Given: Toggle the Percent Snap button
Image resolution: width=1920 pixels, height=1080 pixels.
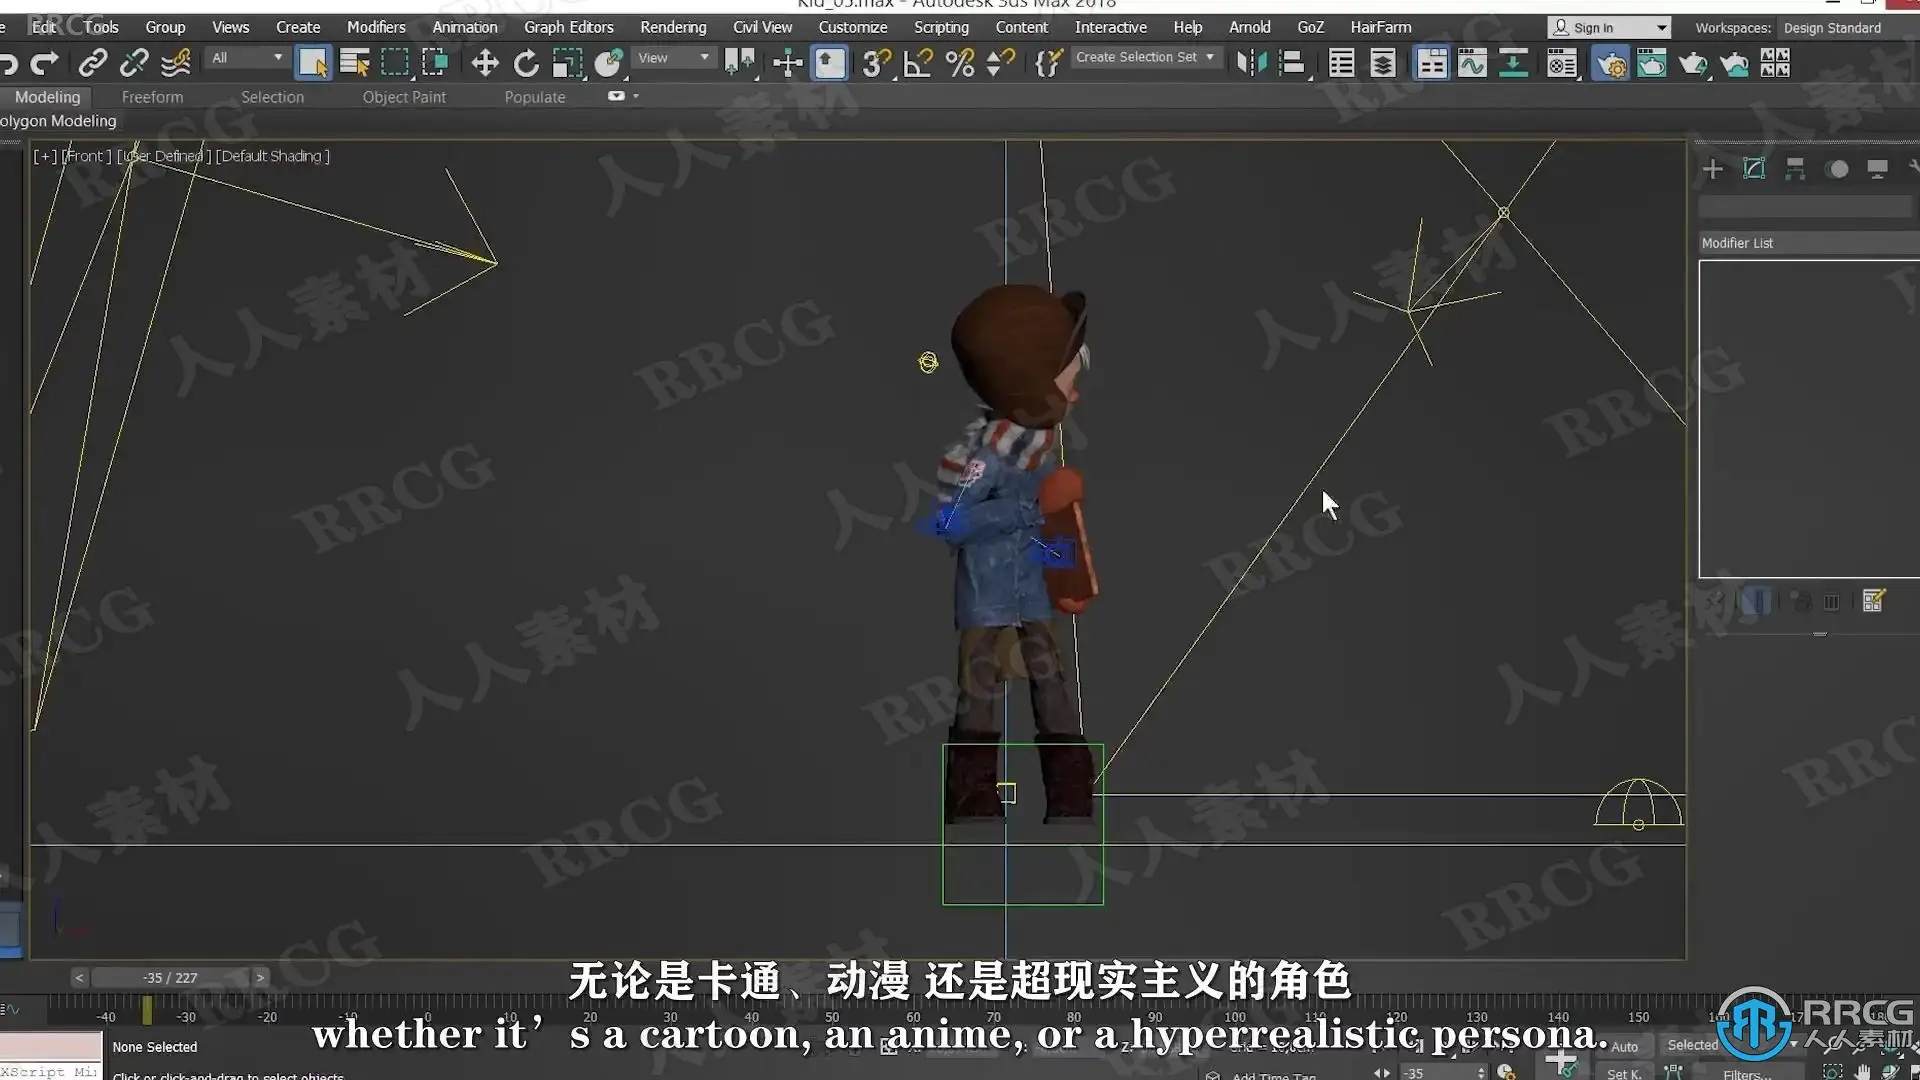Looking at the screenshot, I should coord(960,64).
